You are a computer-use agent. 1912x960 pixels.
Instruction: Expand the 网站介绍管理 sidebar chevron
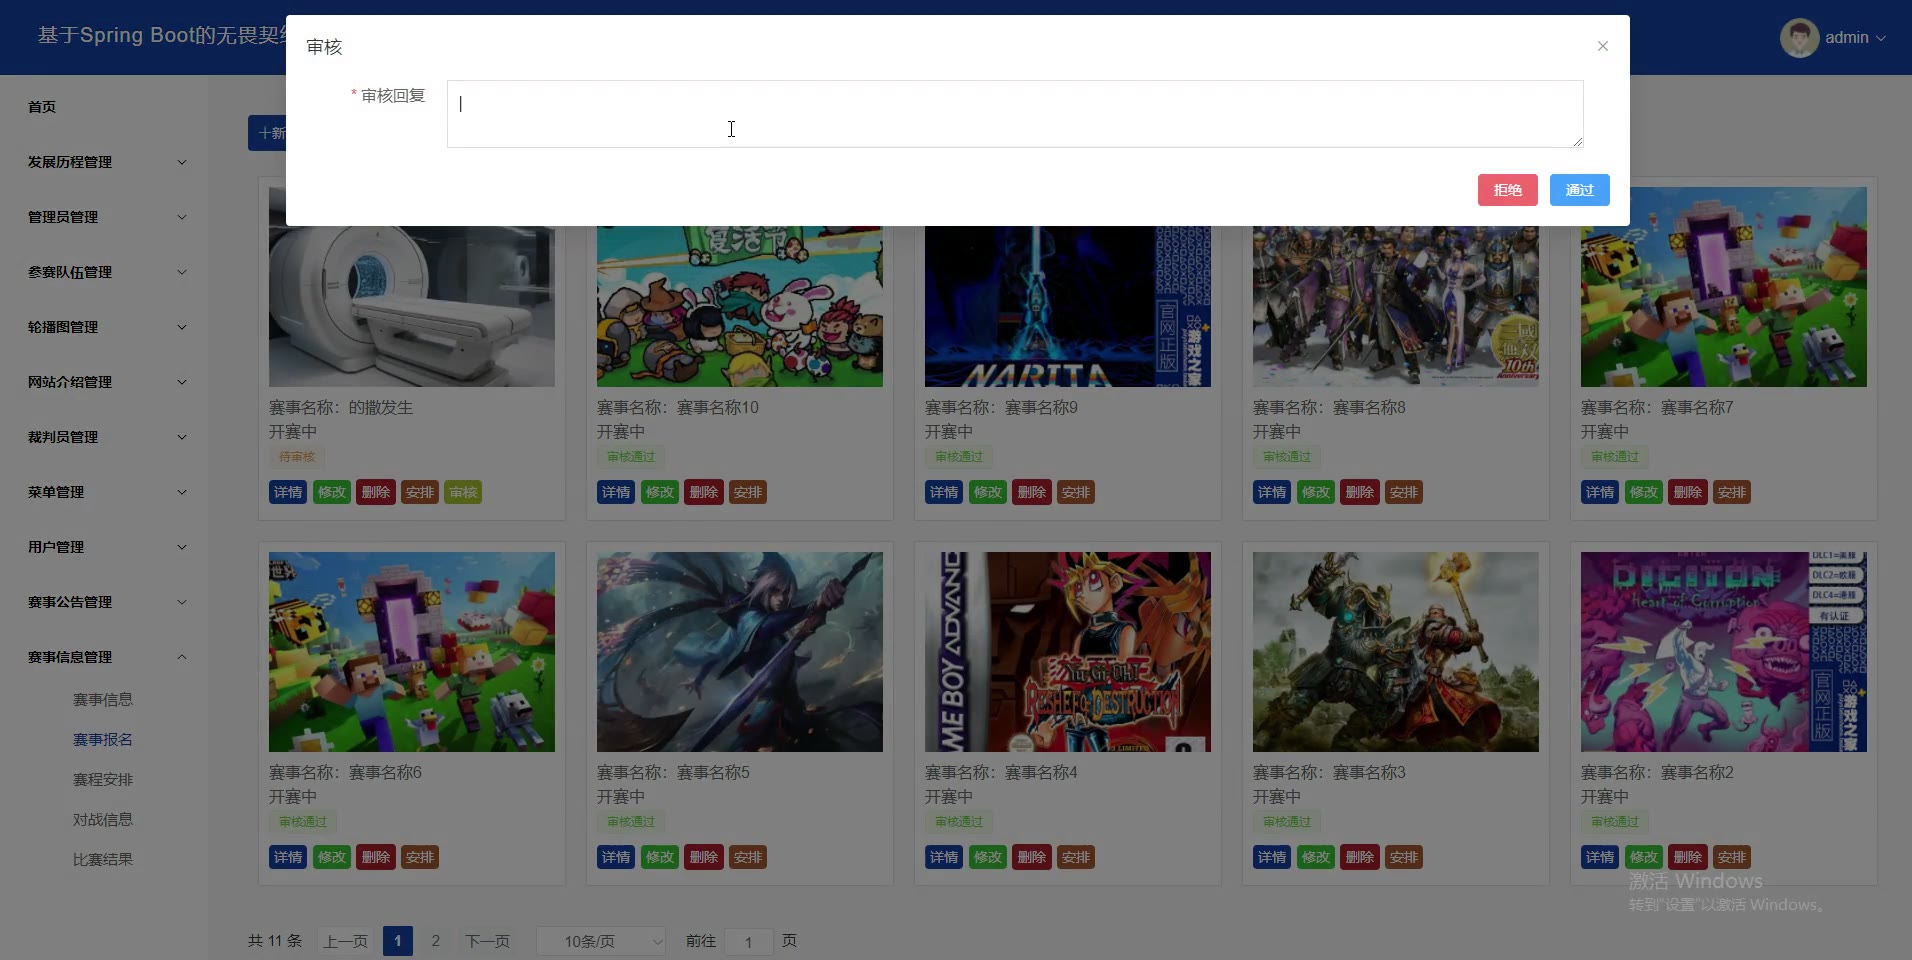click(x=182, y=382)
